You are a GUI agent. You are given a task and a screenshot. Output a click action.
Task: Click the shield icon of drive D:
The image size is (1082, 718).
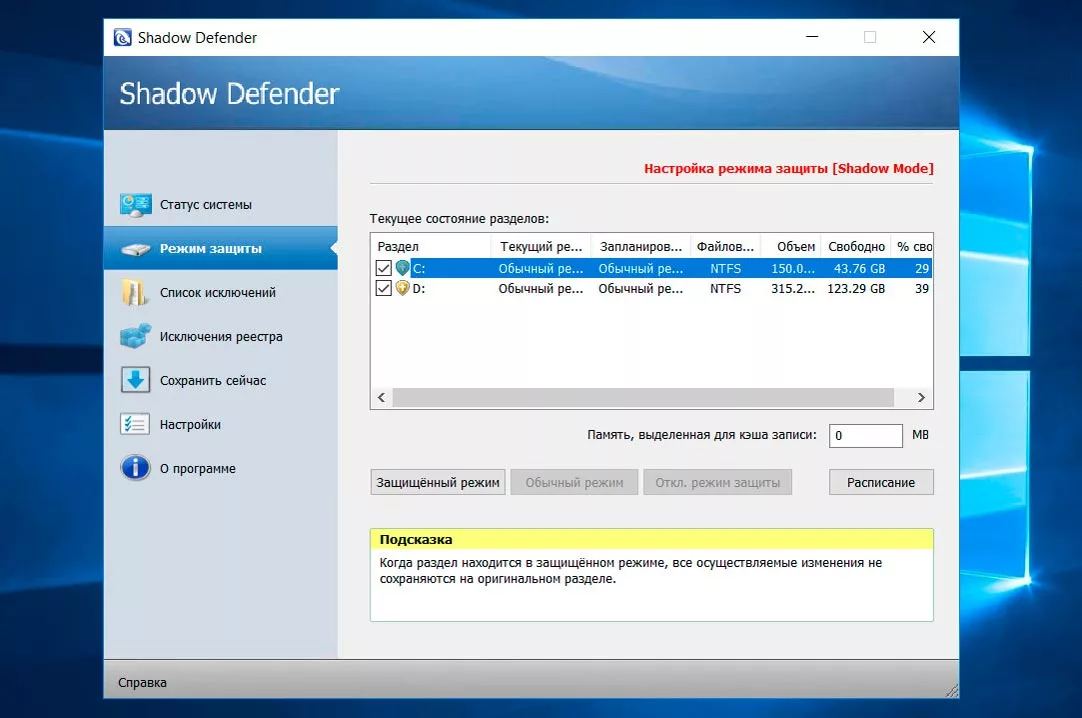(403, 288)
